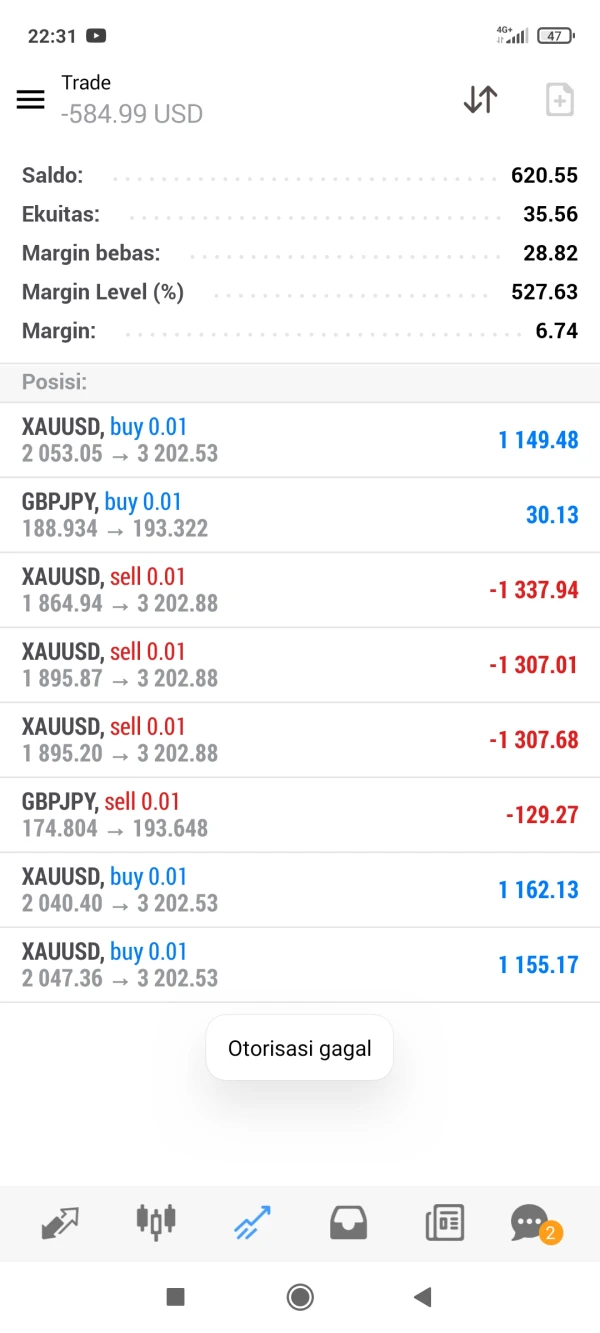The width and height of the screenshot is (600, 1333).
Task: Open Messages chat bubble with badge
Action: [532, 1222]
